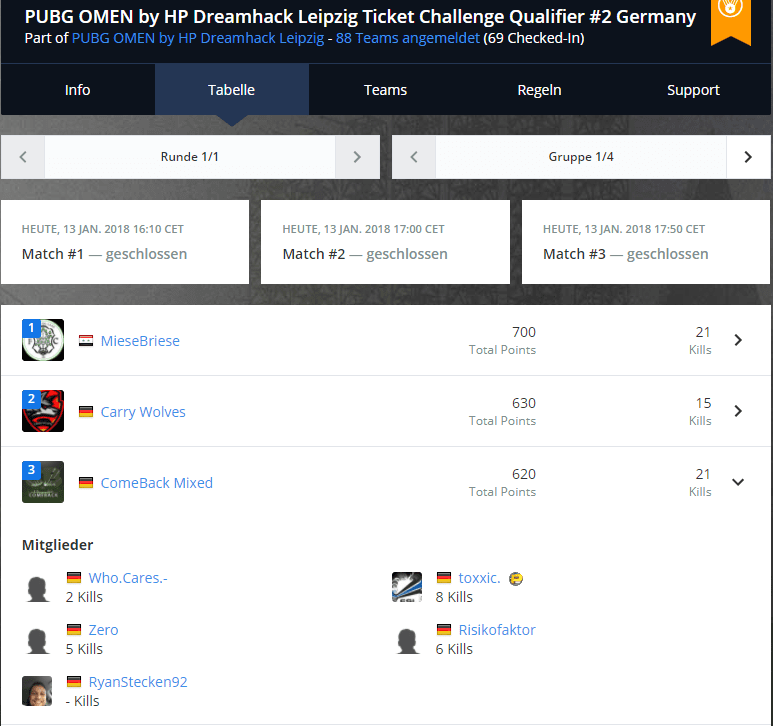Click the flag icon beside Risikofaktor

[x=444, y=629]
